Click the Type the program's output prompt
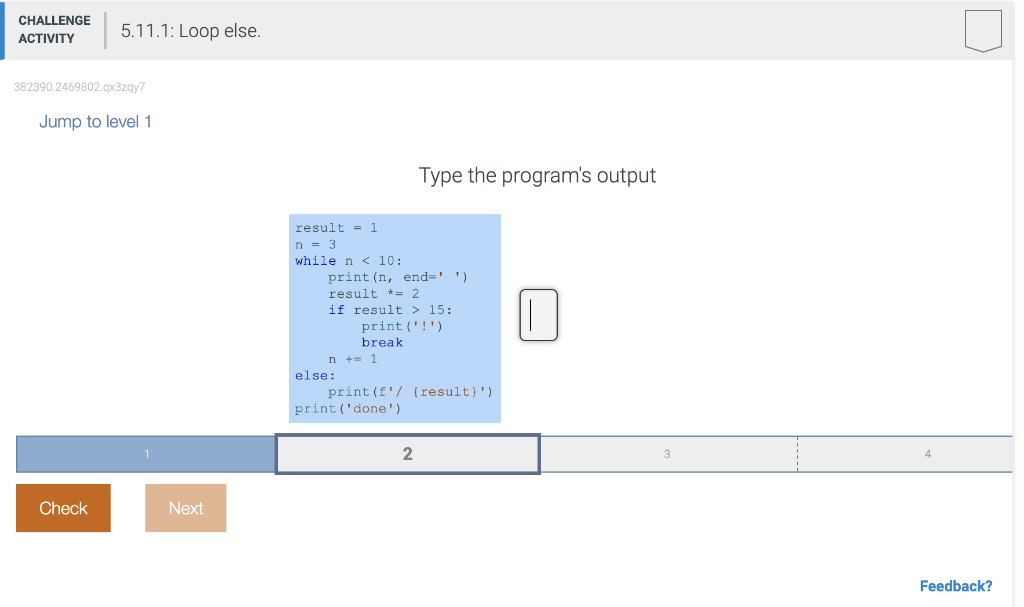 pyautogui.click(x=537, y=175)
